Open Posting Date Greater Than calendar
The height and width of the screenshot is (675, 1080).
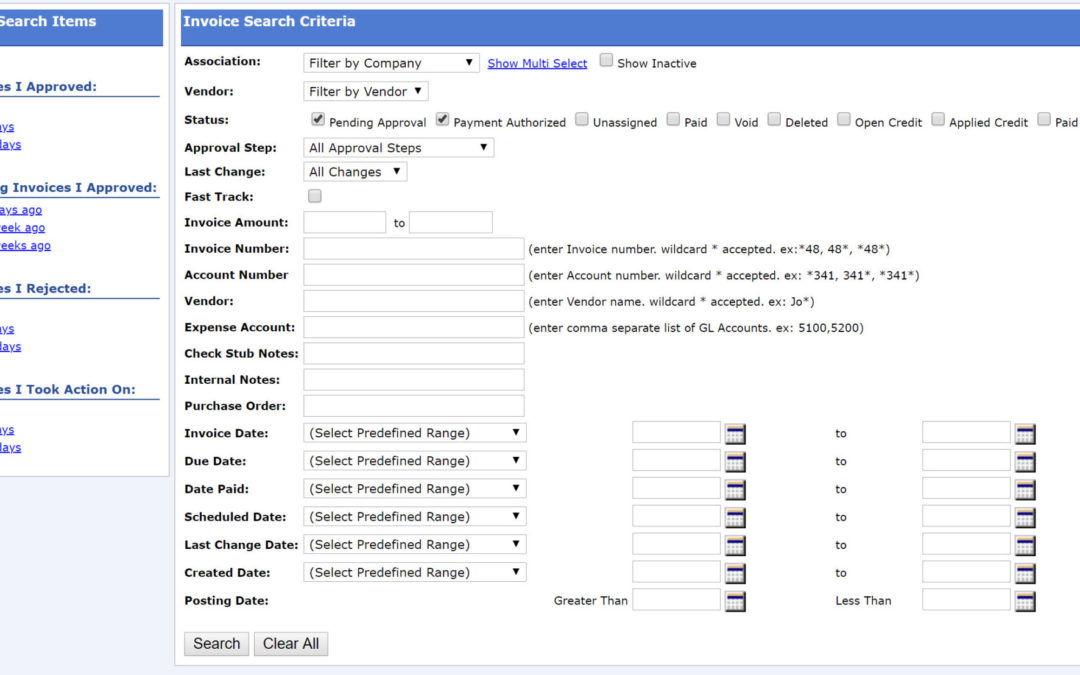pos(735,601)
